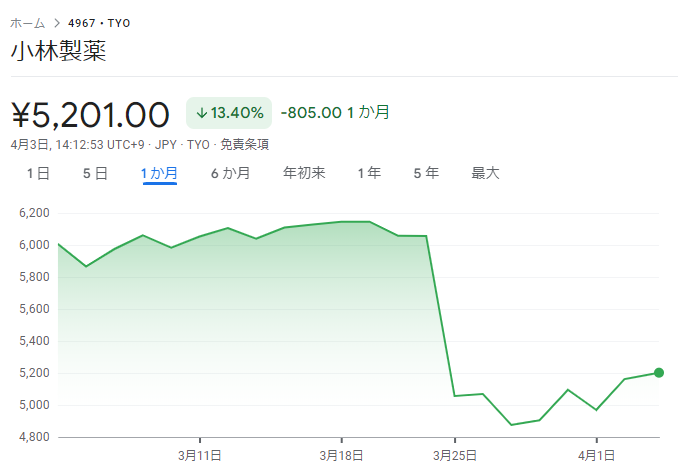Show the 最大 time range
The image size is (678, 471).
pos(485,173)
